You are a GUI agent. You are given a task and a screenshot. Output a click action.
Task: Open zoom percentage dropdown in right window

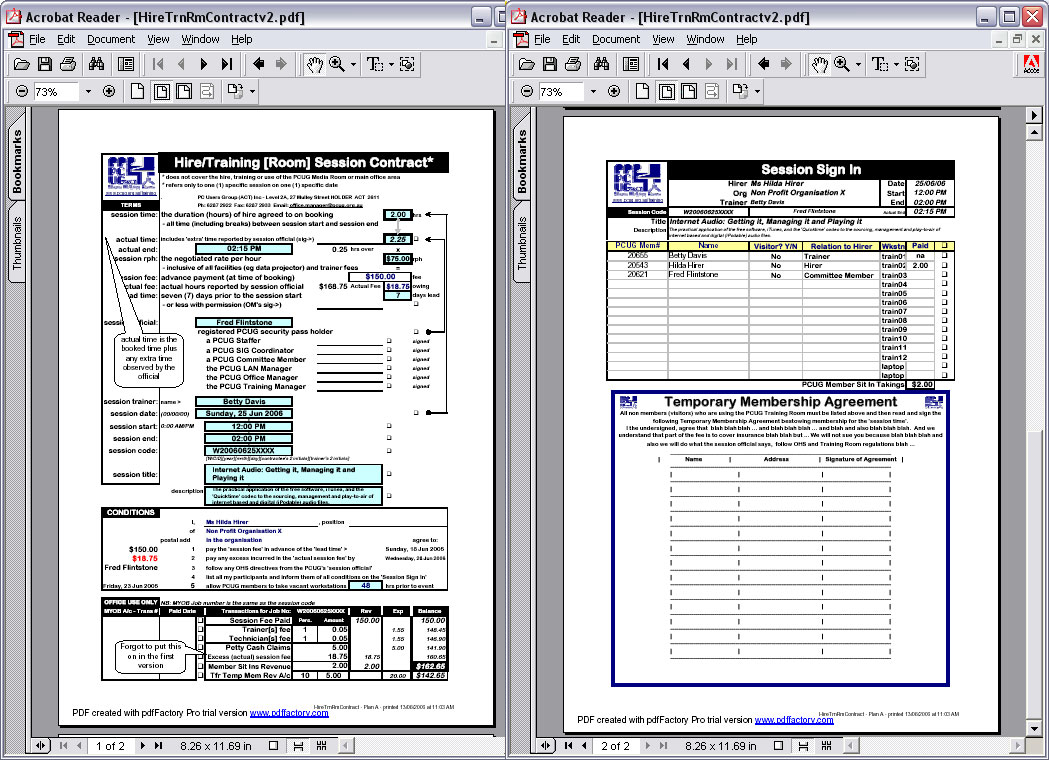[x=593, y=91]
